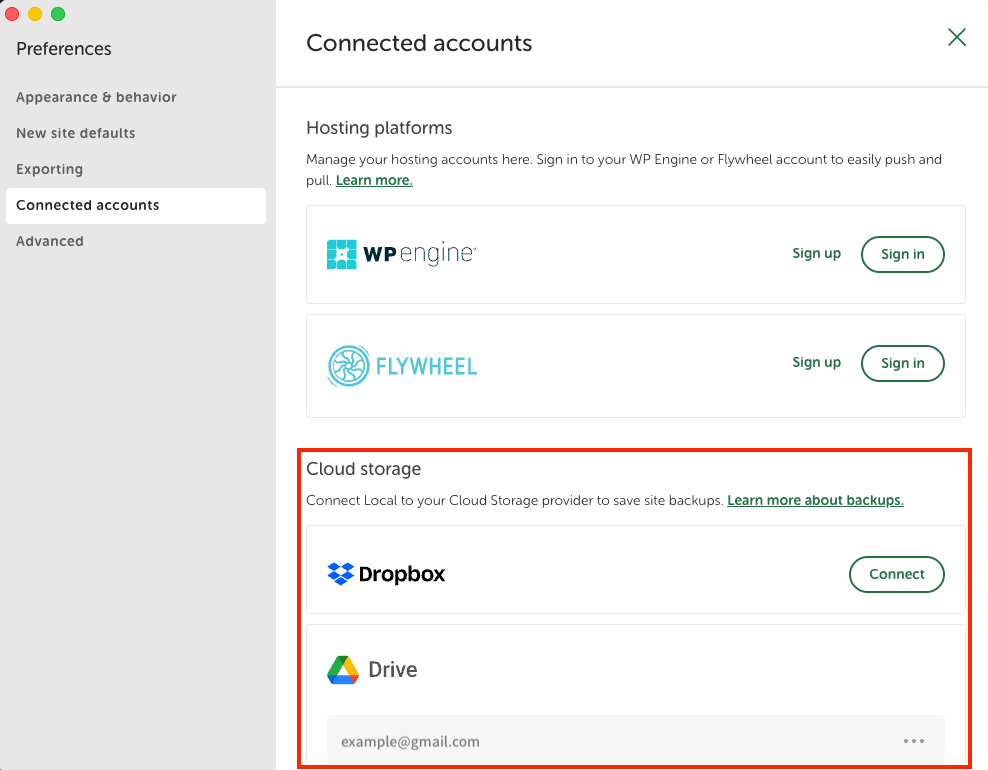Open the three-dot menu for example@gmail.com

914,741
